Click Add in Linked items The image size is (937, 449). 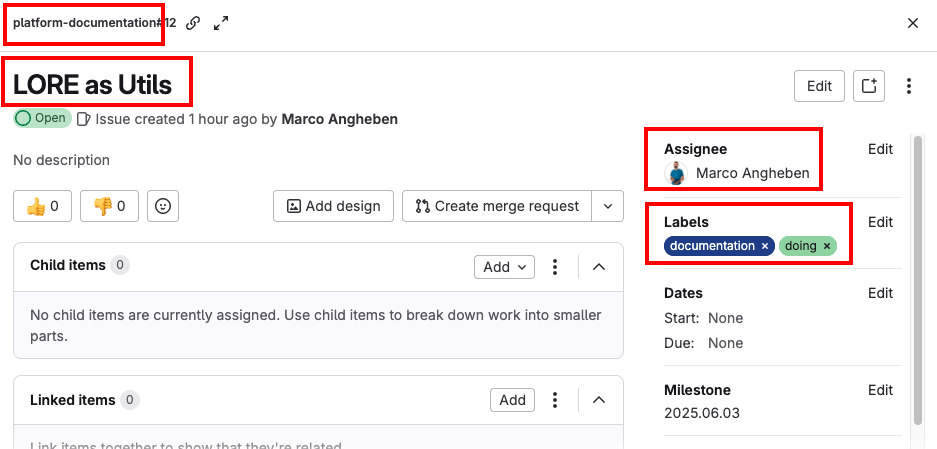tap(512, 400)
